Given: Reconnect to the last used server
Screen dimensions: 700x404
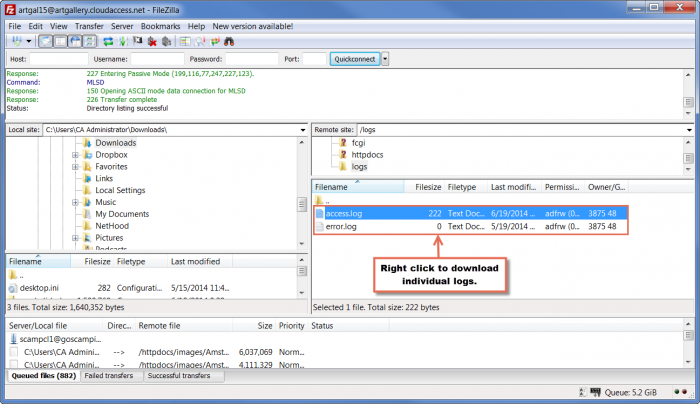Looking at the screenshot, I should pos(167,42).
